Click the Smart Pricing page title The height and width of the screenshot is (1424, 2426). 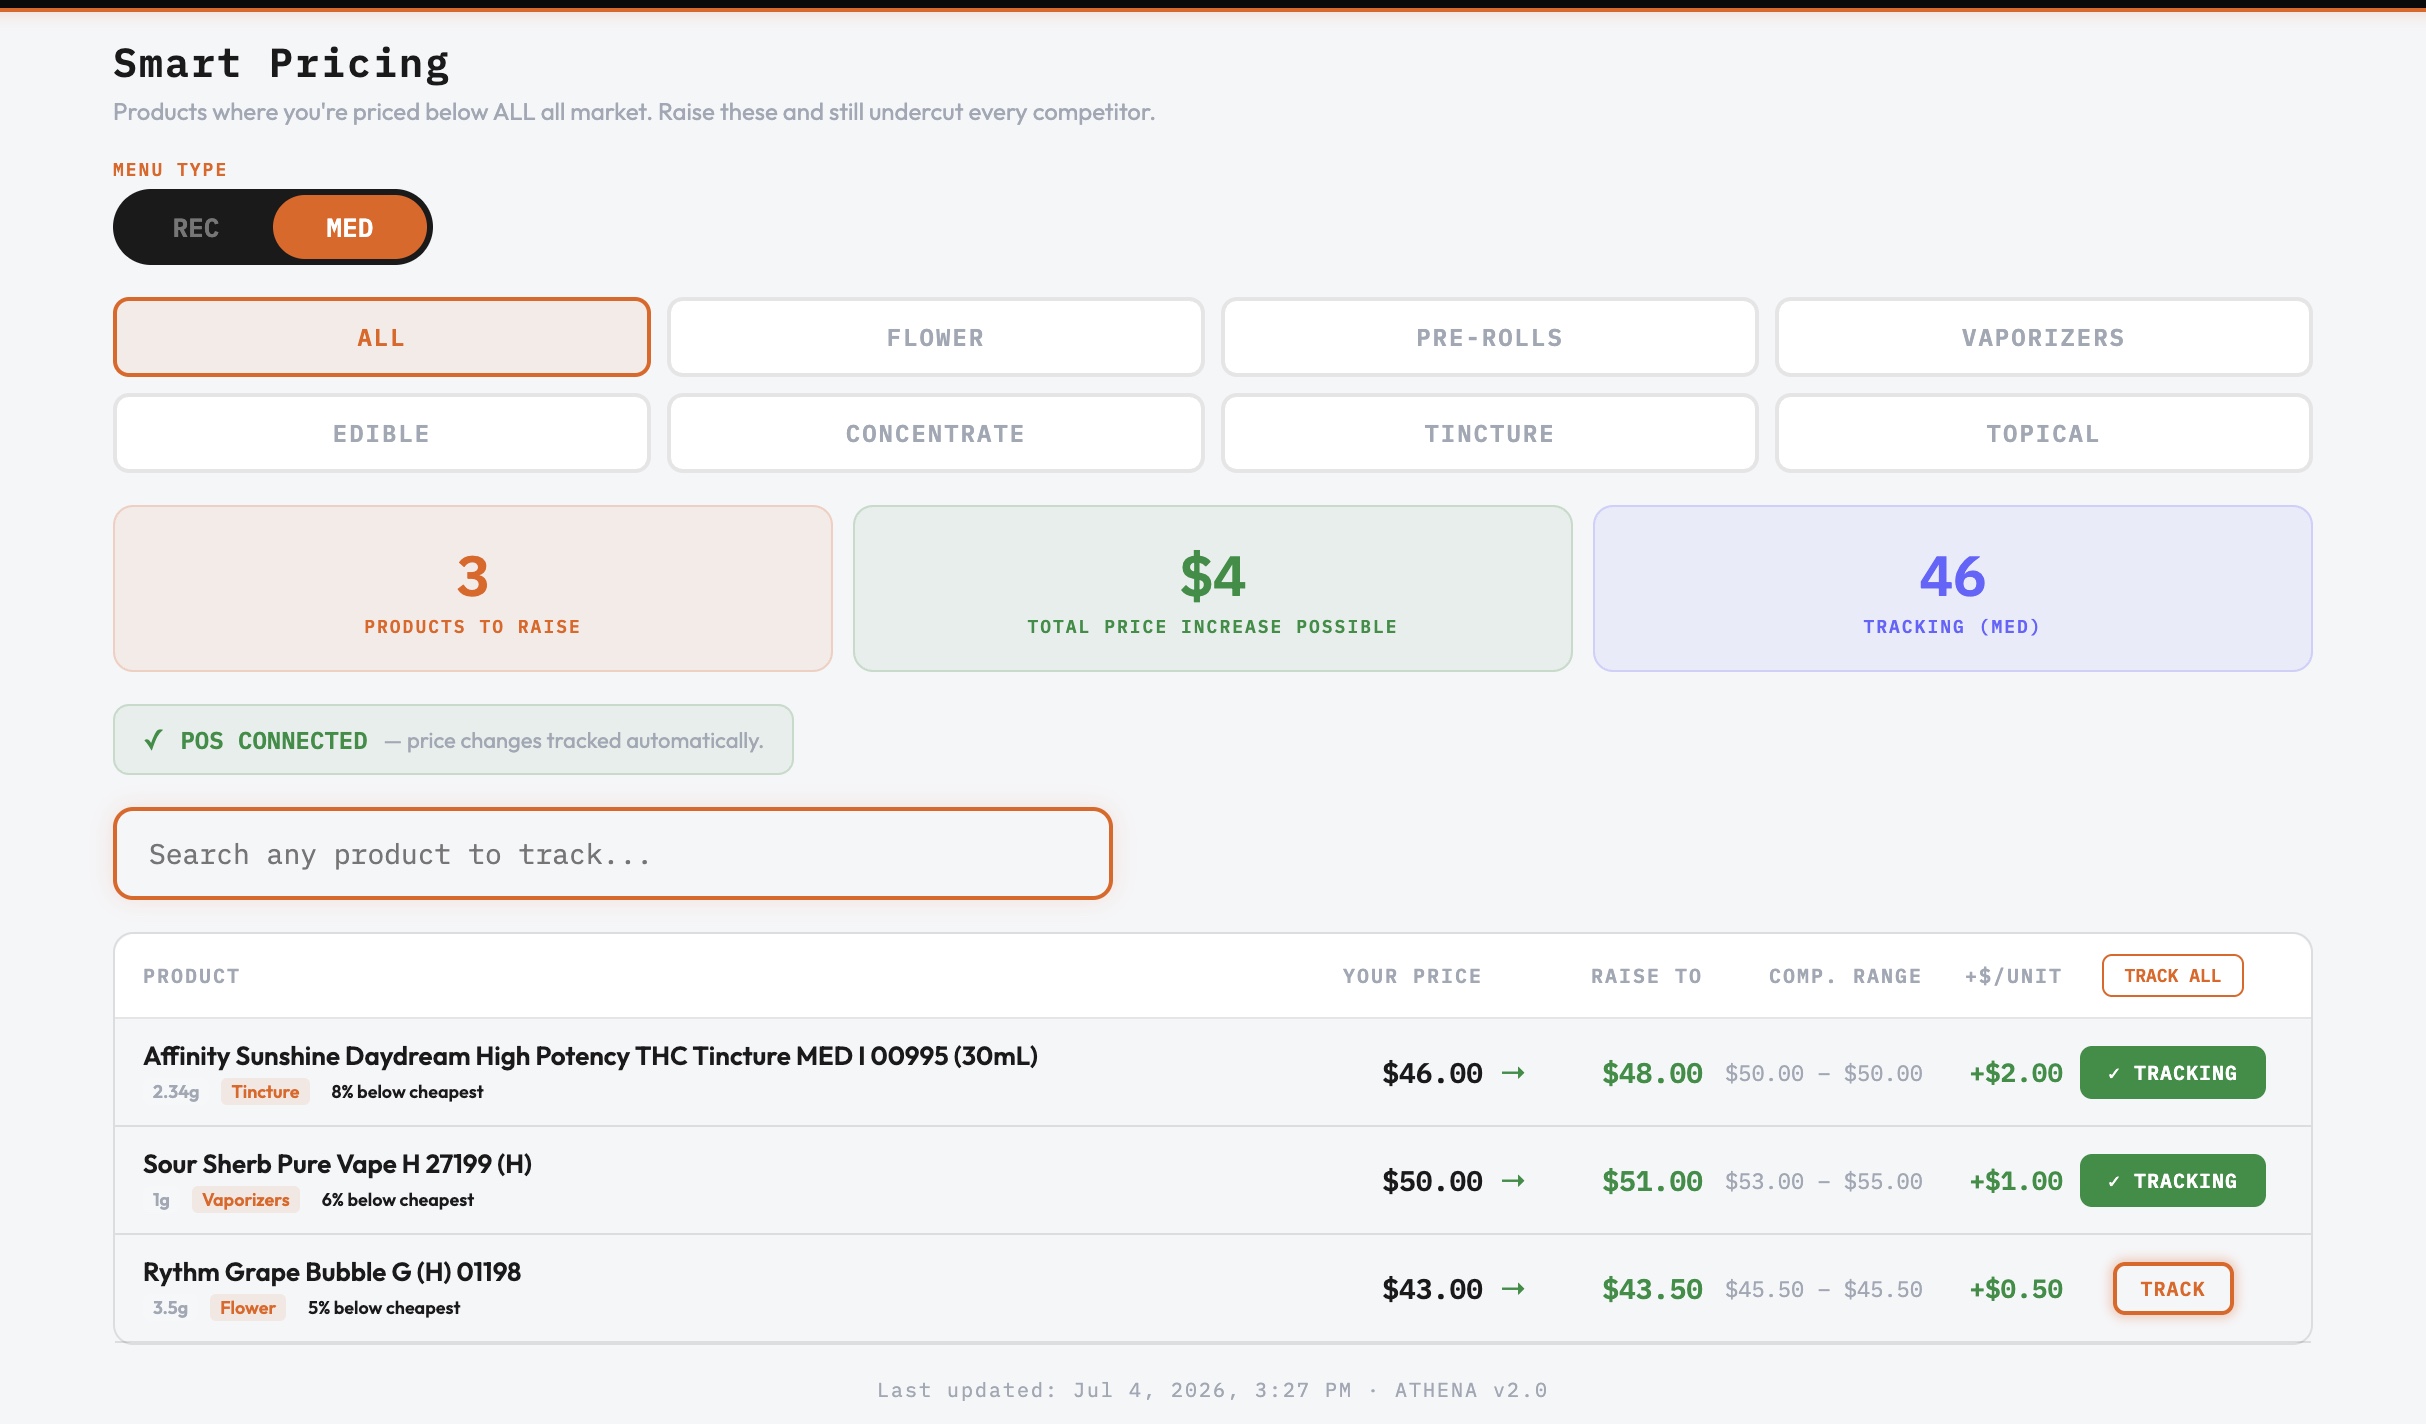pyautogui.click(x=281, y=64)
